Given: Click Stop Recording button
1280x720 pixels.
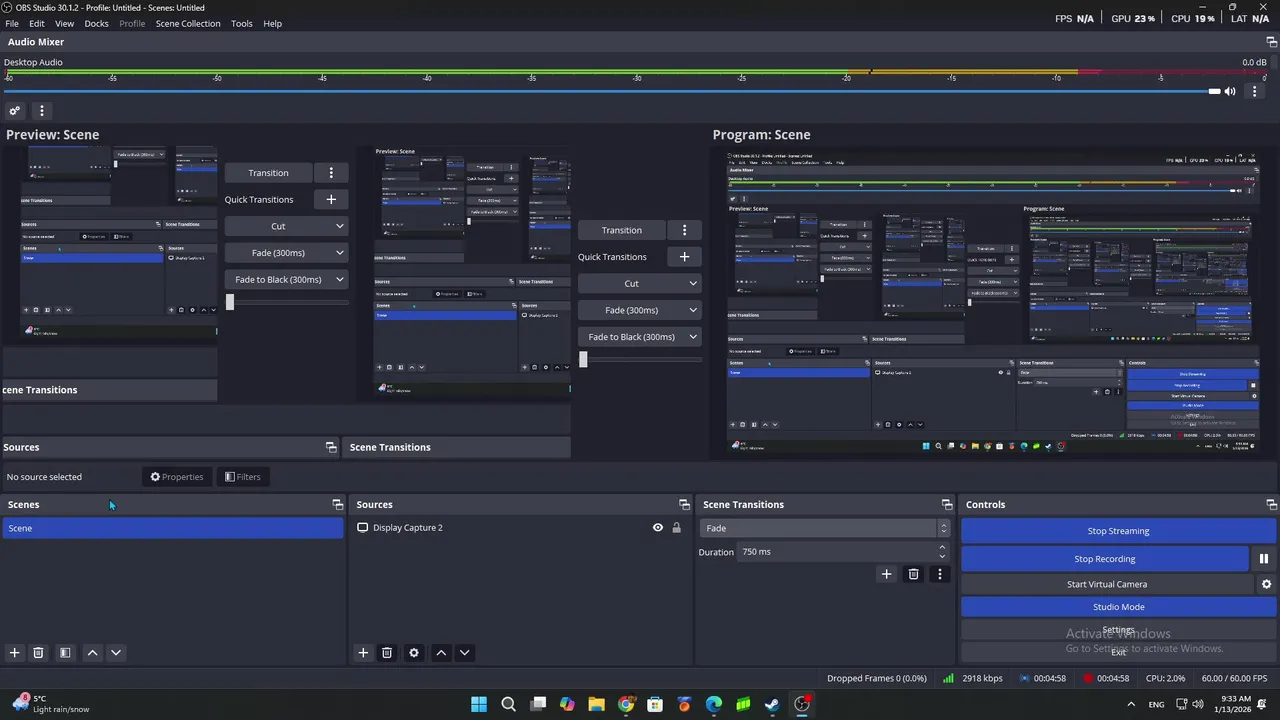Looking at the screenshot, I should (x=1104, y=559).
